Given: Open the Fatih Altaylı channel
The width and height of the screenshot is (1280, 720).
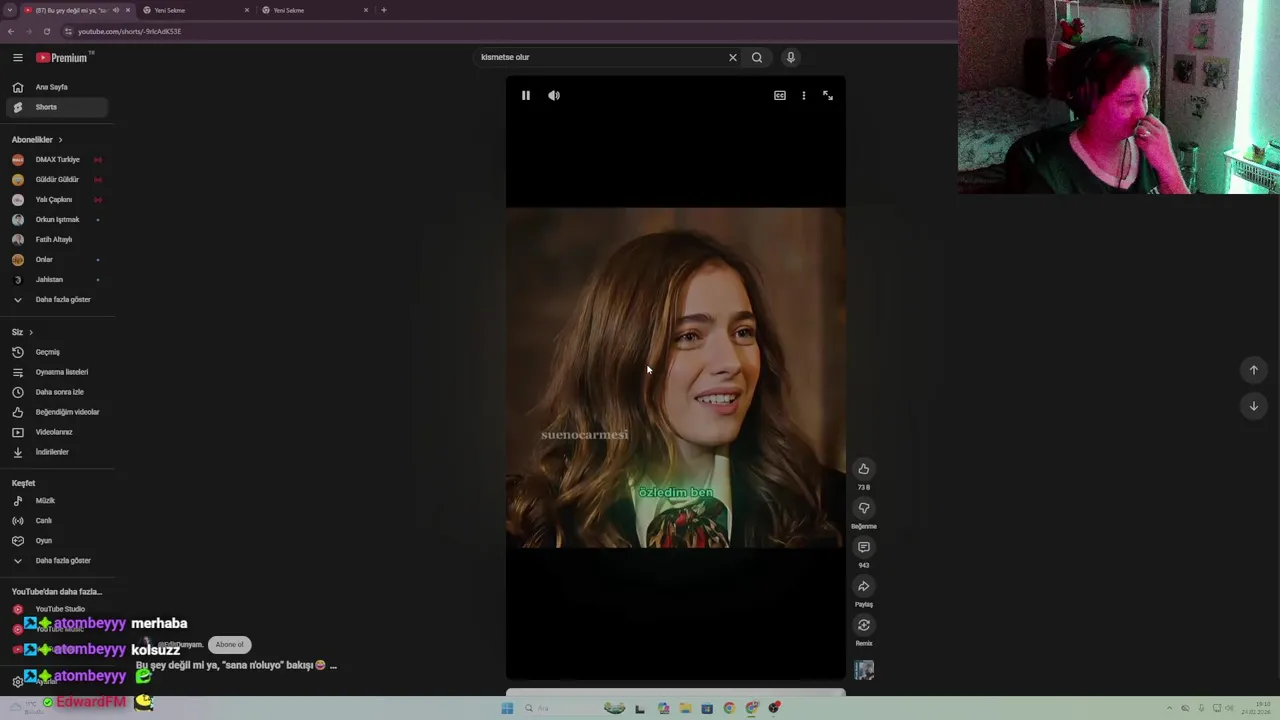Looking at the screenshot, I should [57, 240].
